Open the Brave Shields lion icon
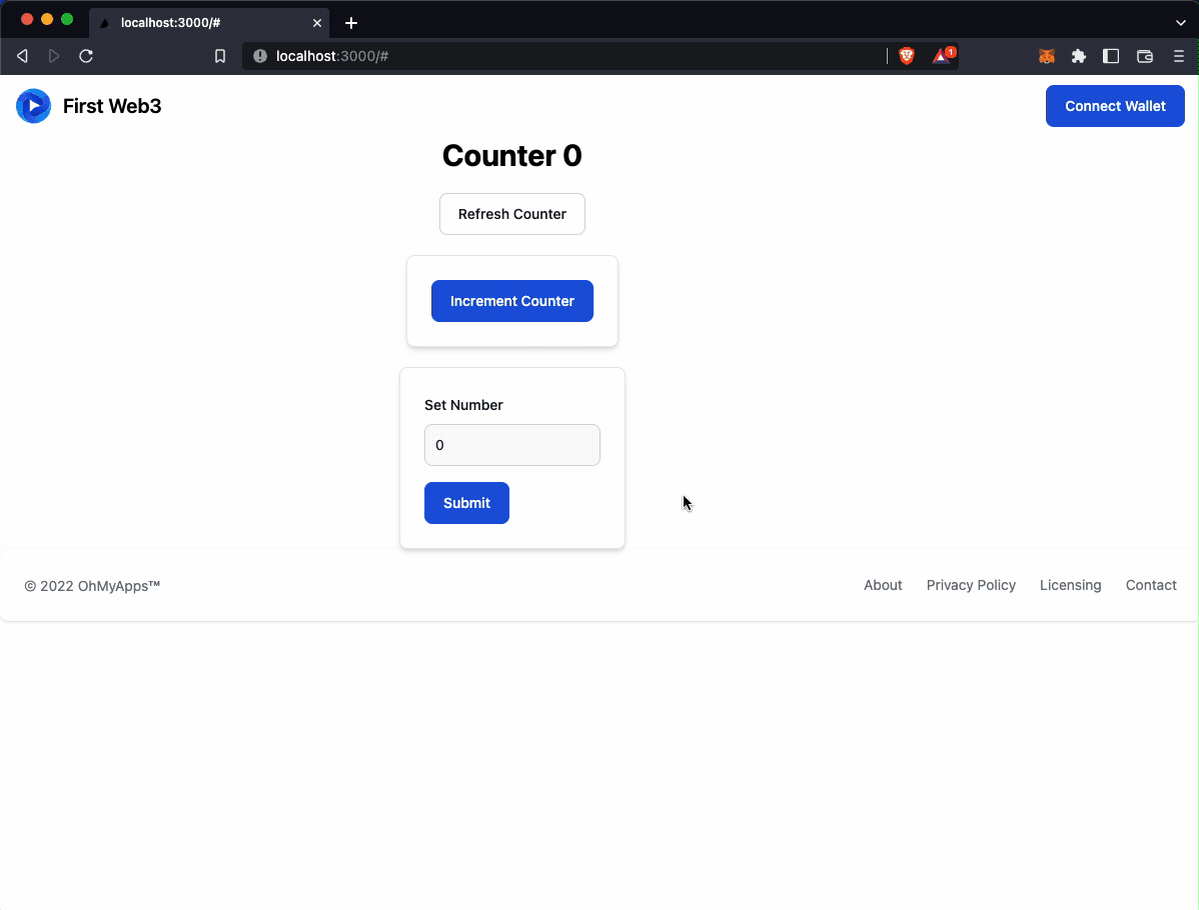Screen dimensions: 1199x910 pyautogui.click(x=907, y=56)
